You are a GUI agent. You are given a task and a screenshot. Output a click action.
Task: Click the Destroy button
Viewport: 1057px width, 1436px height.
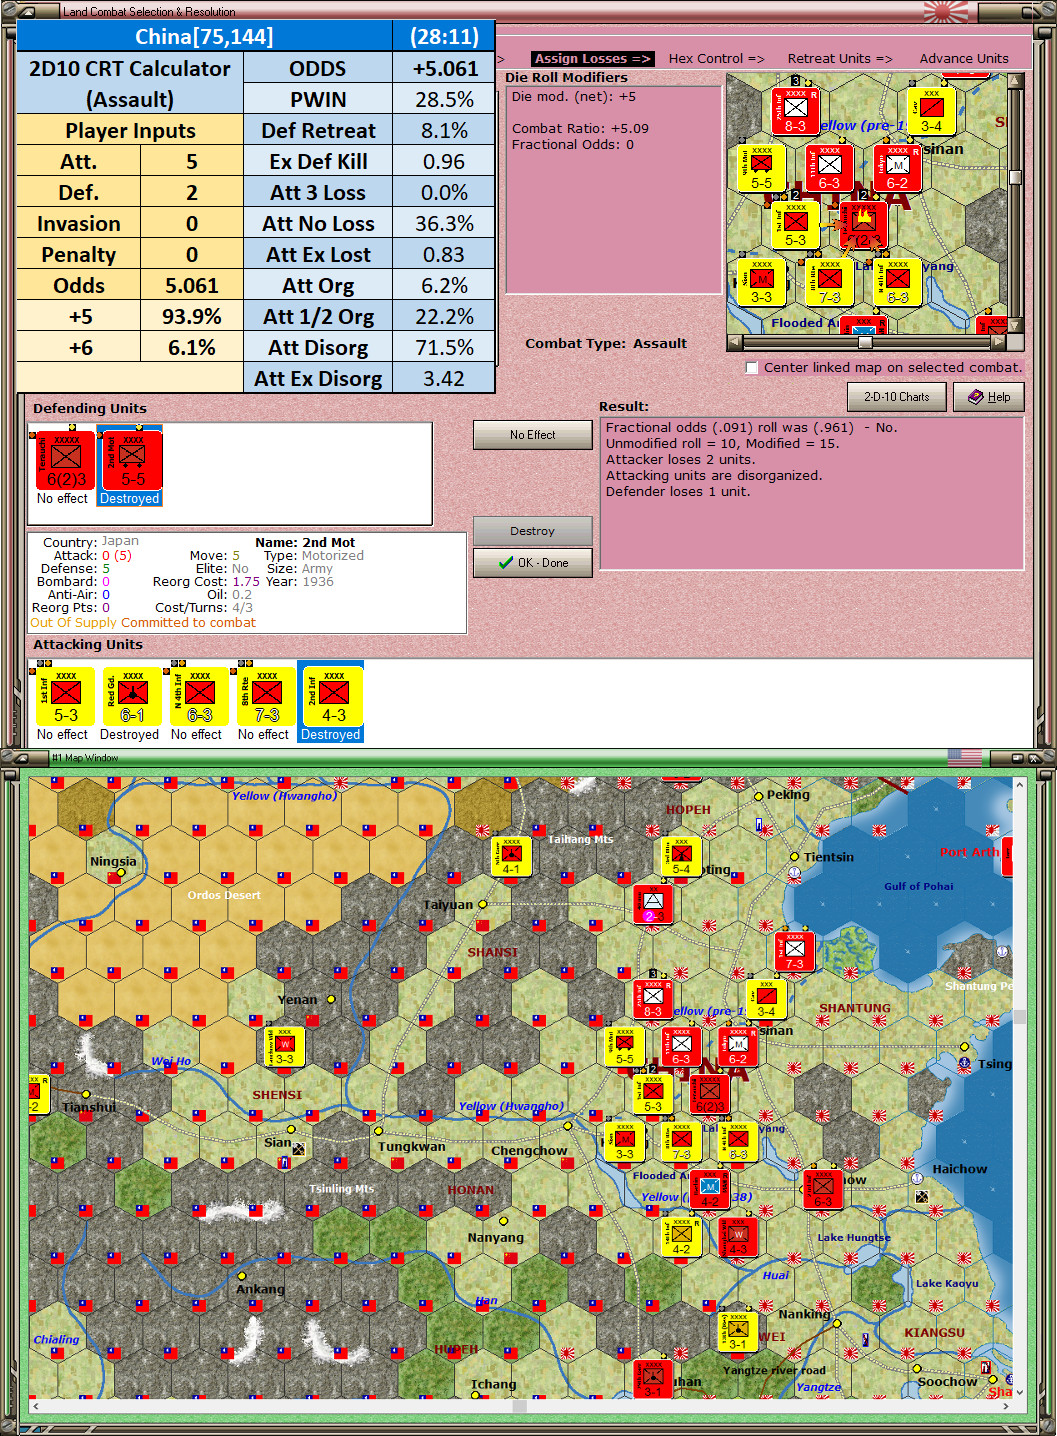point(533,531)
